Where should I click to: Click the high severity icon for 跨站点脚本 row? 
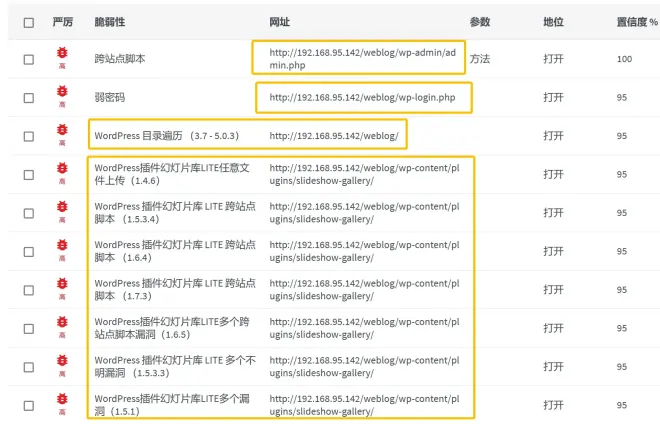[62, 55]
